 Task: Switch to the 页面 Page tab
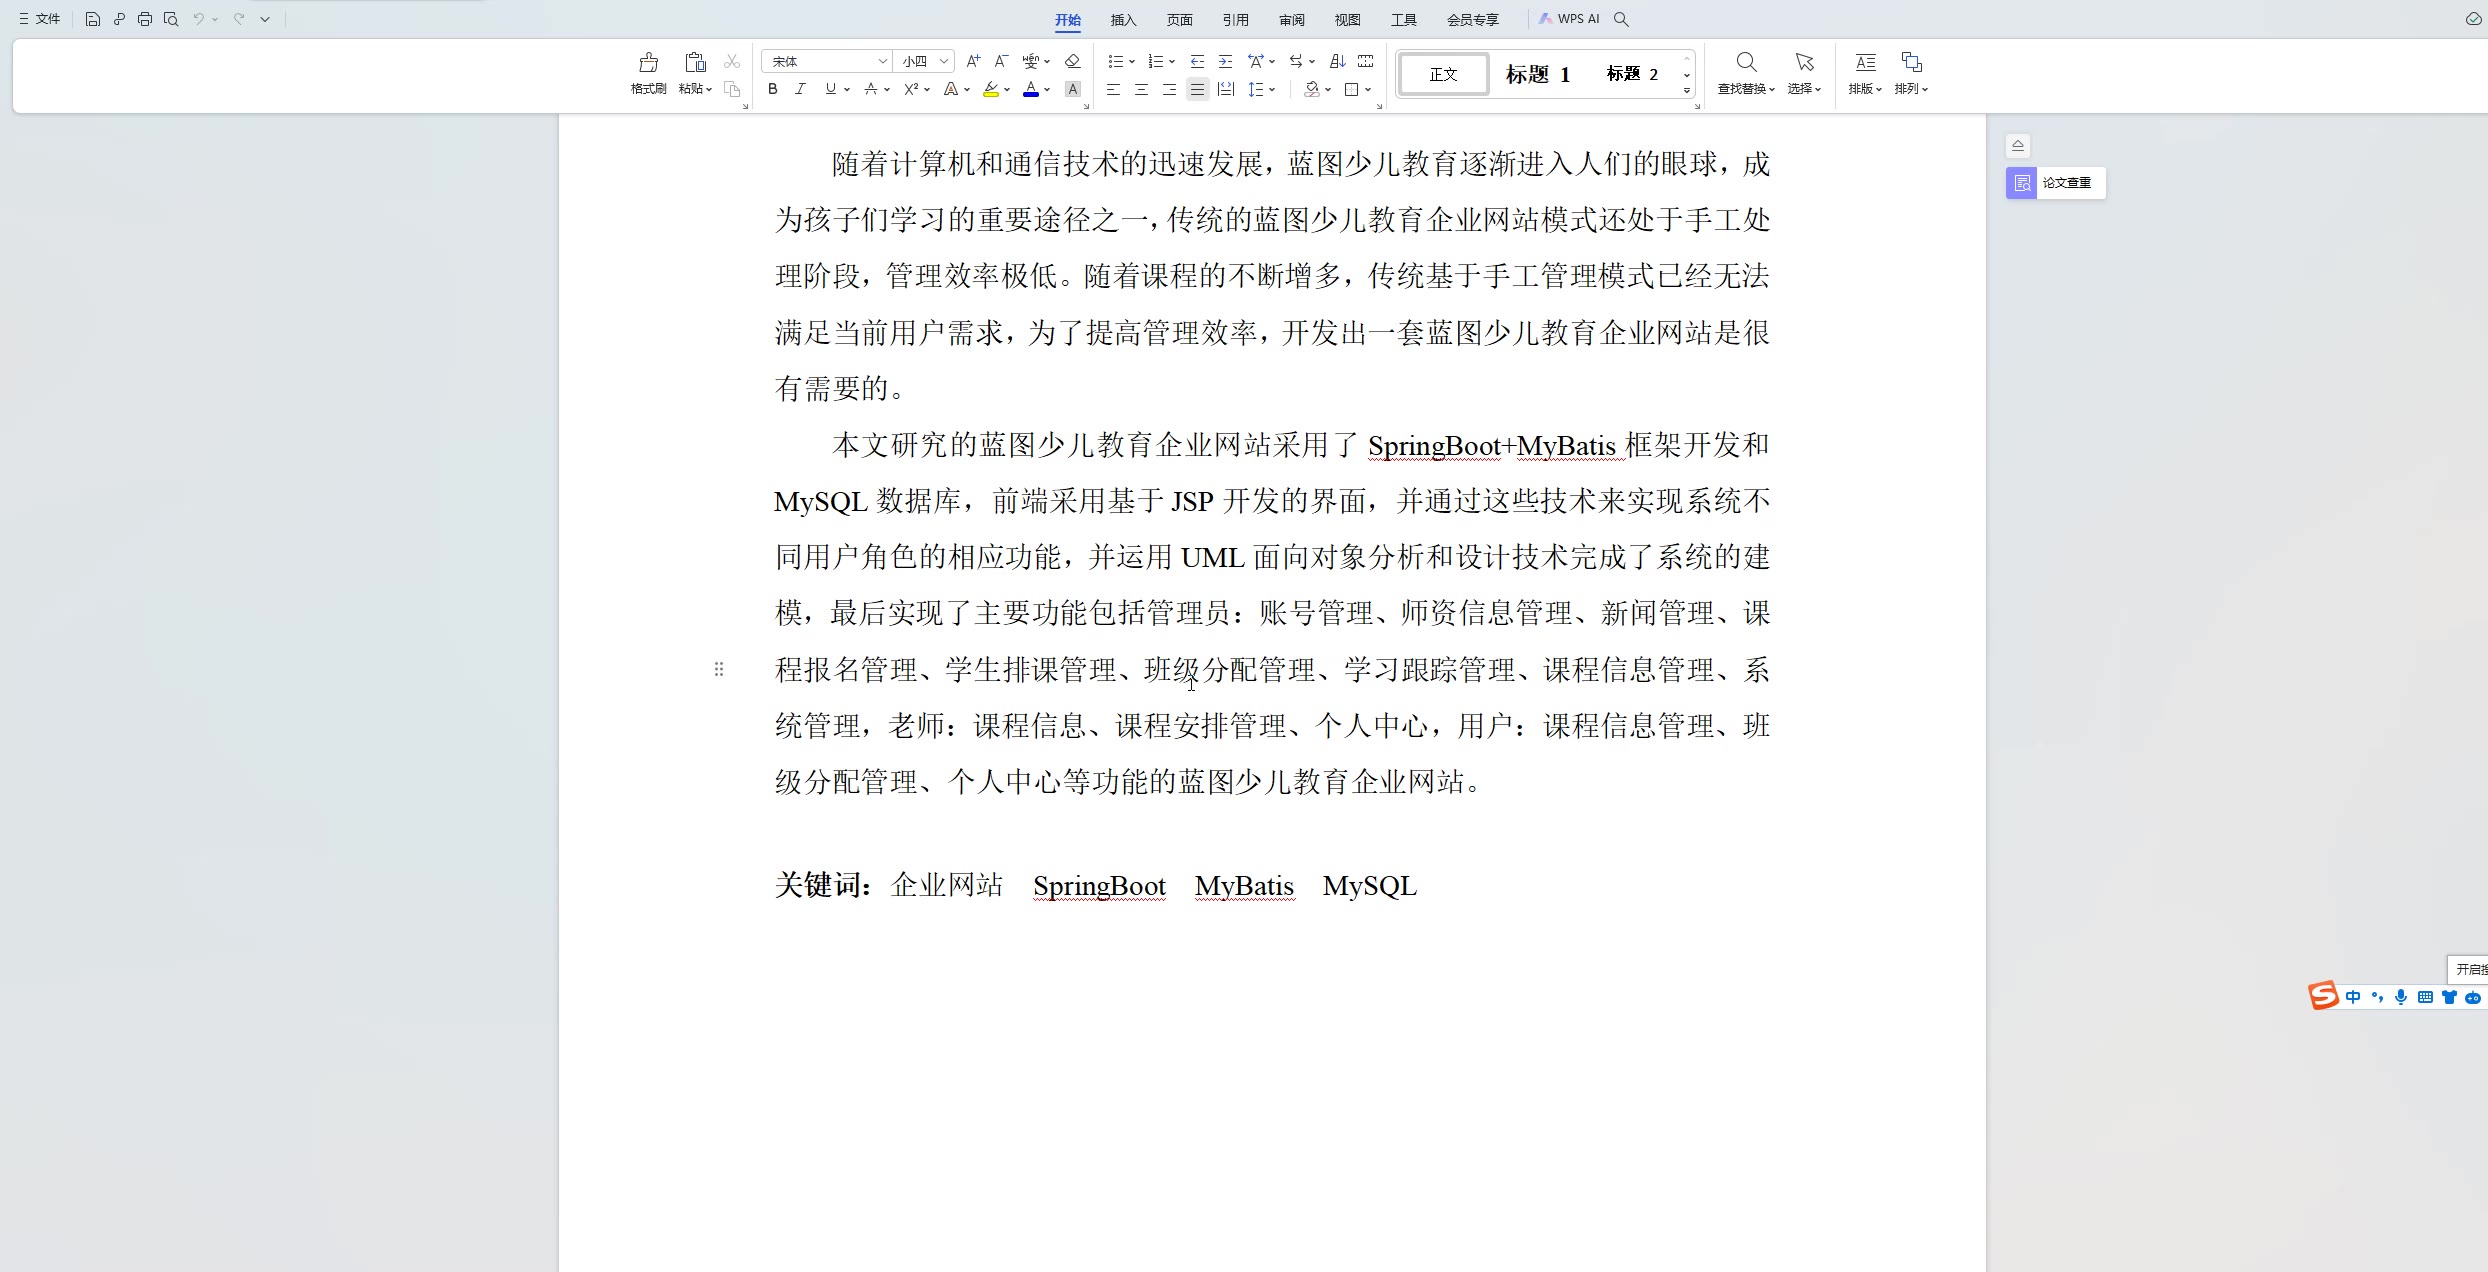tap(1180, 20)
